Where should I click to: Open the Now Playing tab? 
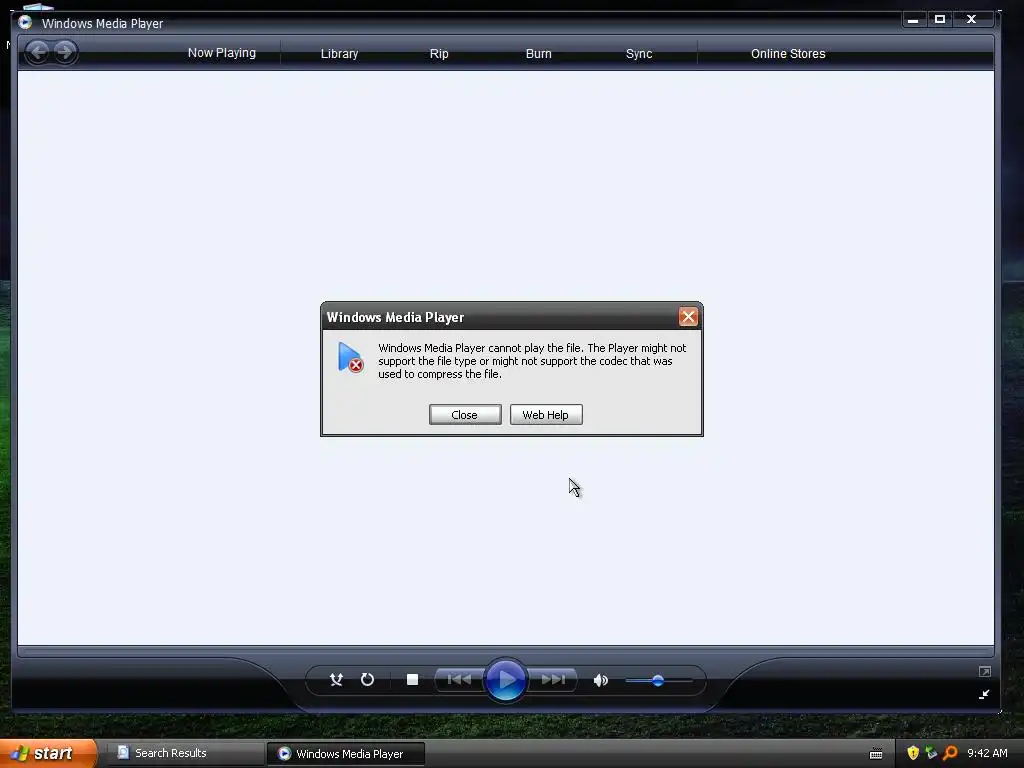point(221,53)
